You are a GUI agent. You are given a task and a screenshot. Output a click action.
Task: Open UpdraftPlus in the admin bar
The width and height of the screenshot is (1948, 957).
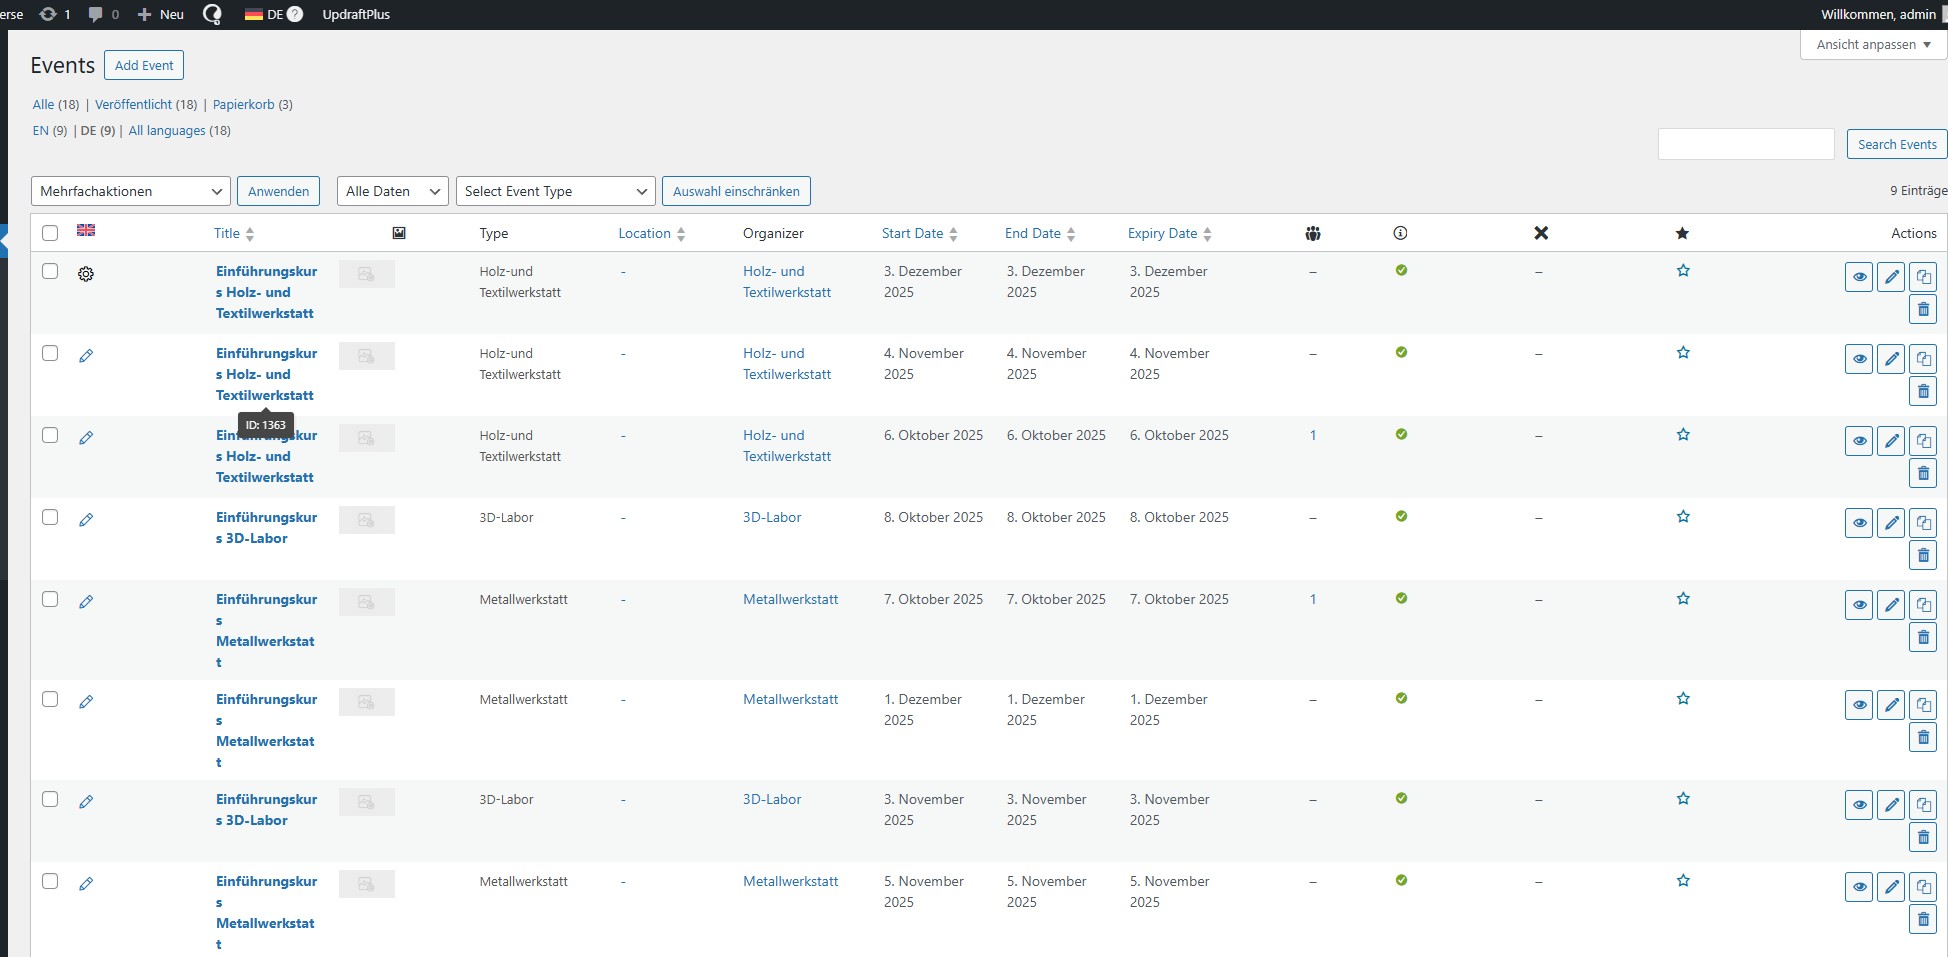point(356,14)
